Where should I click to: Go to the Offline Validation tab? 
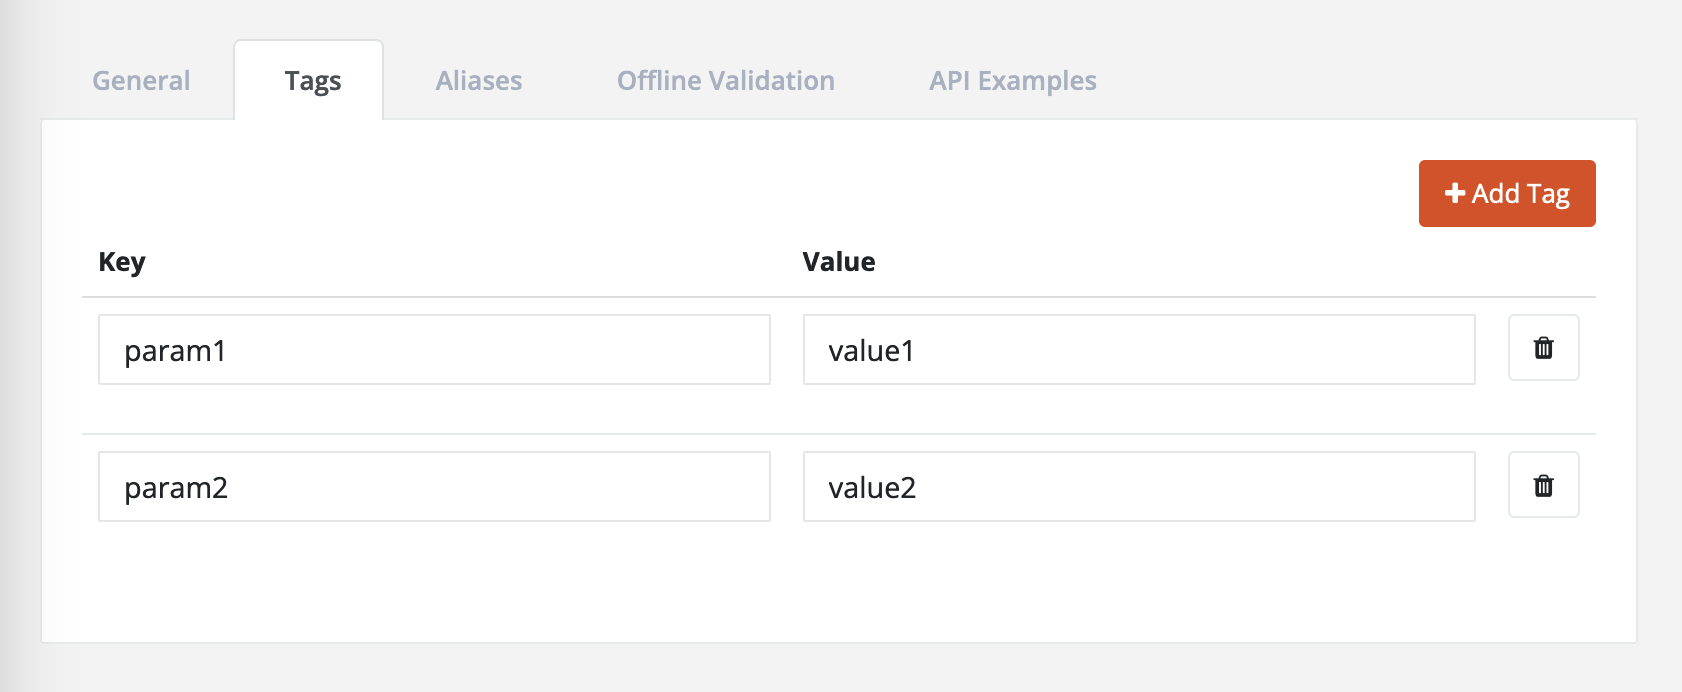(726, 81)
